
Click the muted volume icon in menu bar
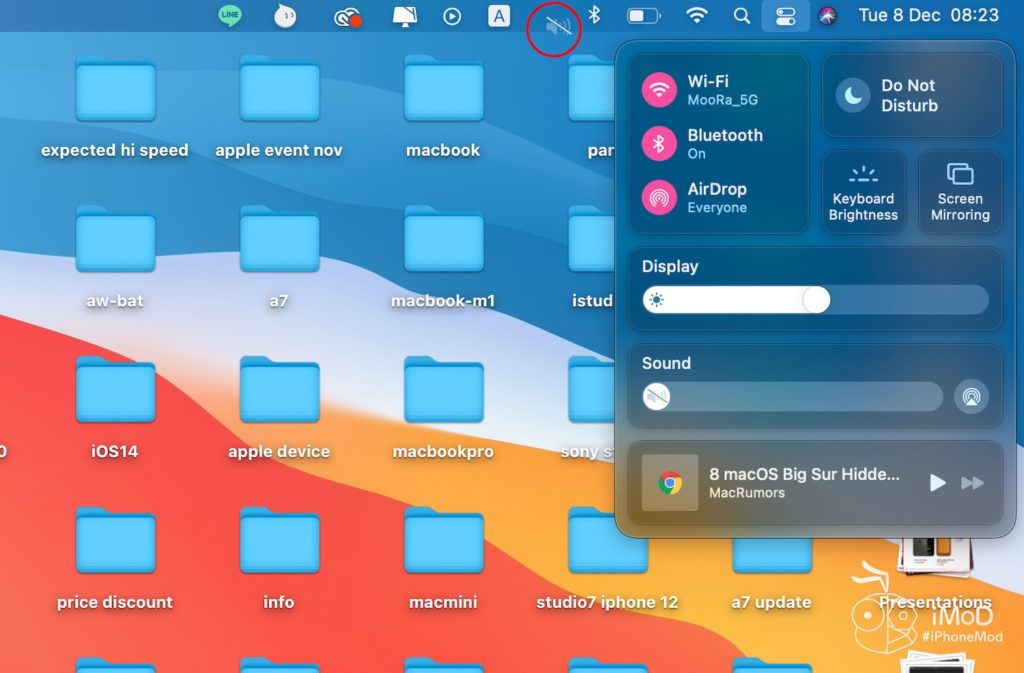point(558,26)
